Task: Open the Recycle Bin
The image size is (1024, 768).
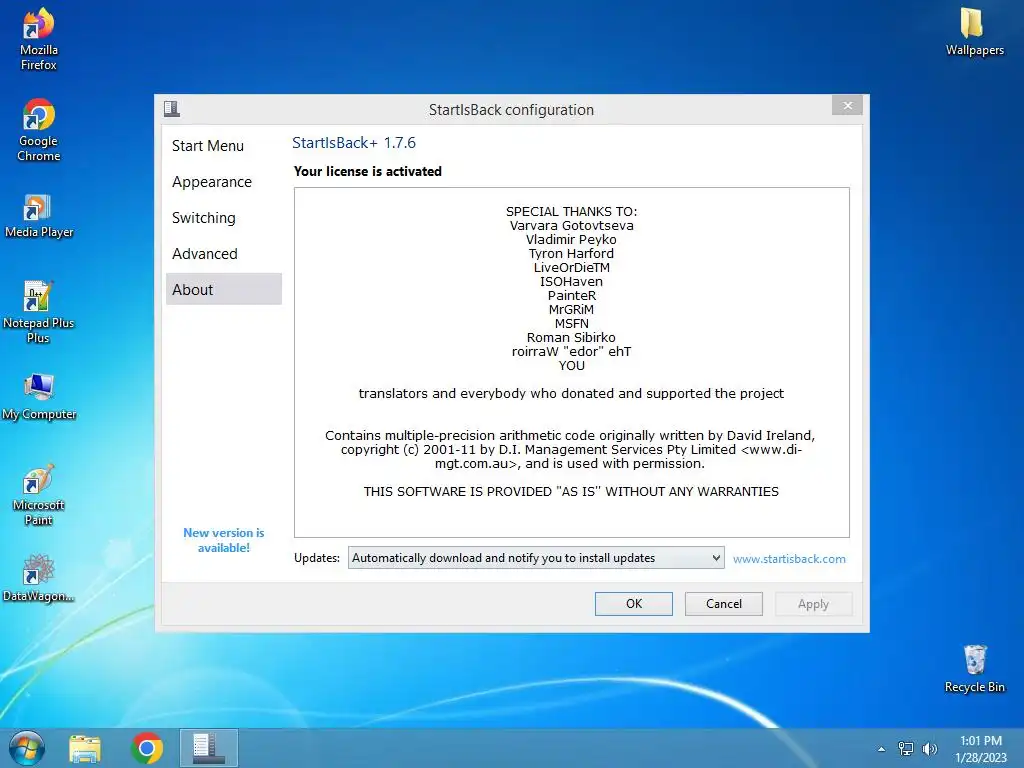Action: click(974, 669)
